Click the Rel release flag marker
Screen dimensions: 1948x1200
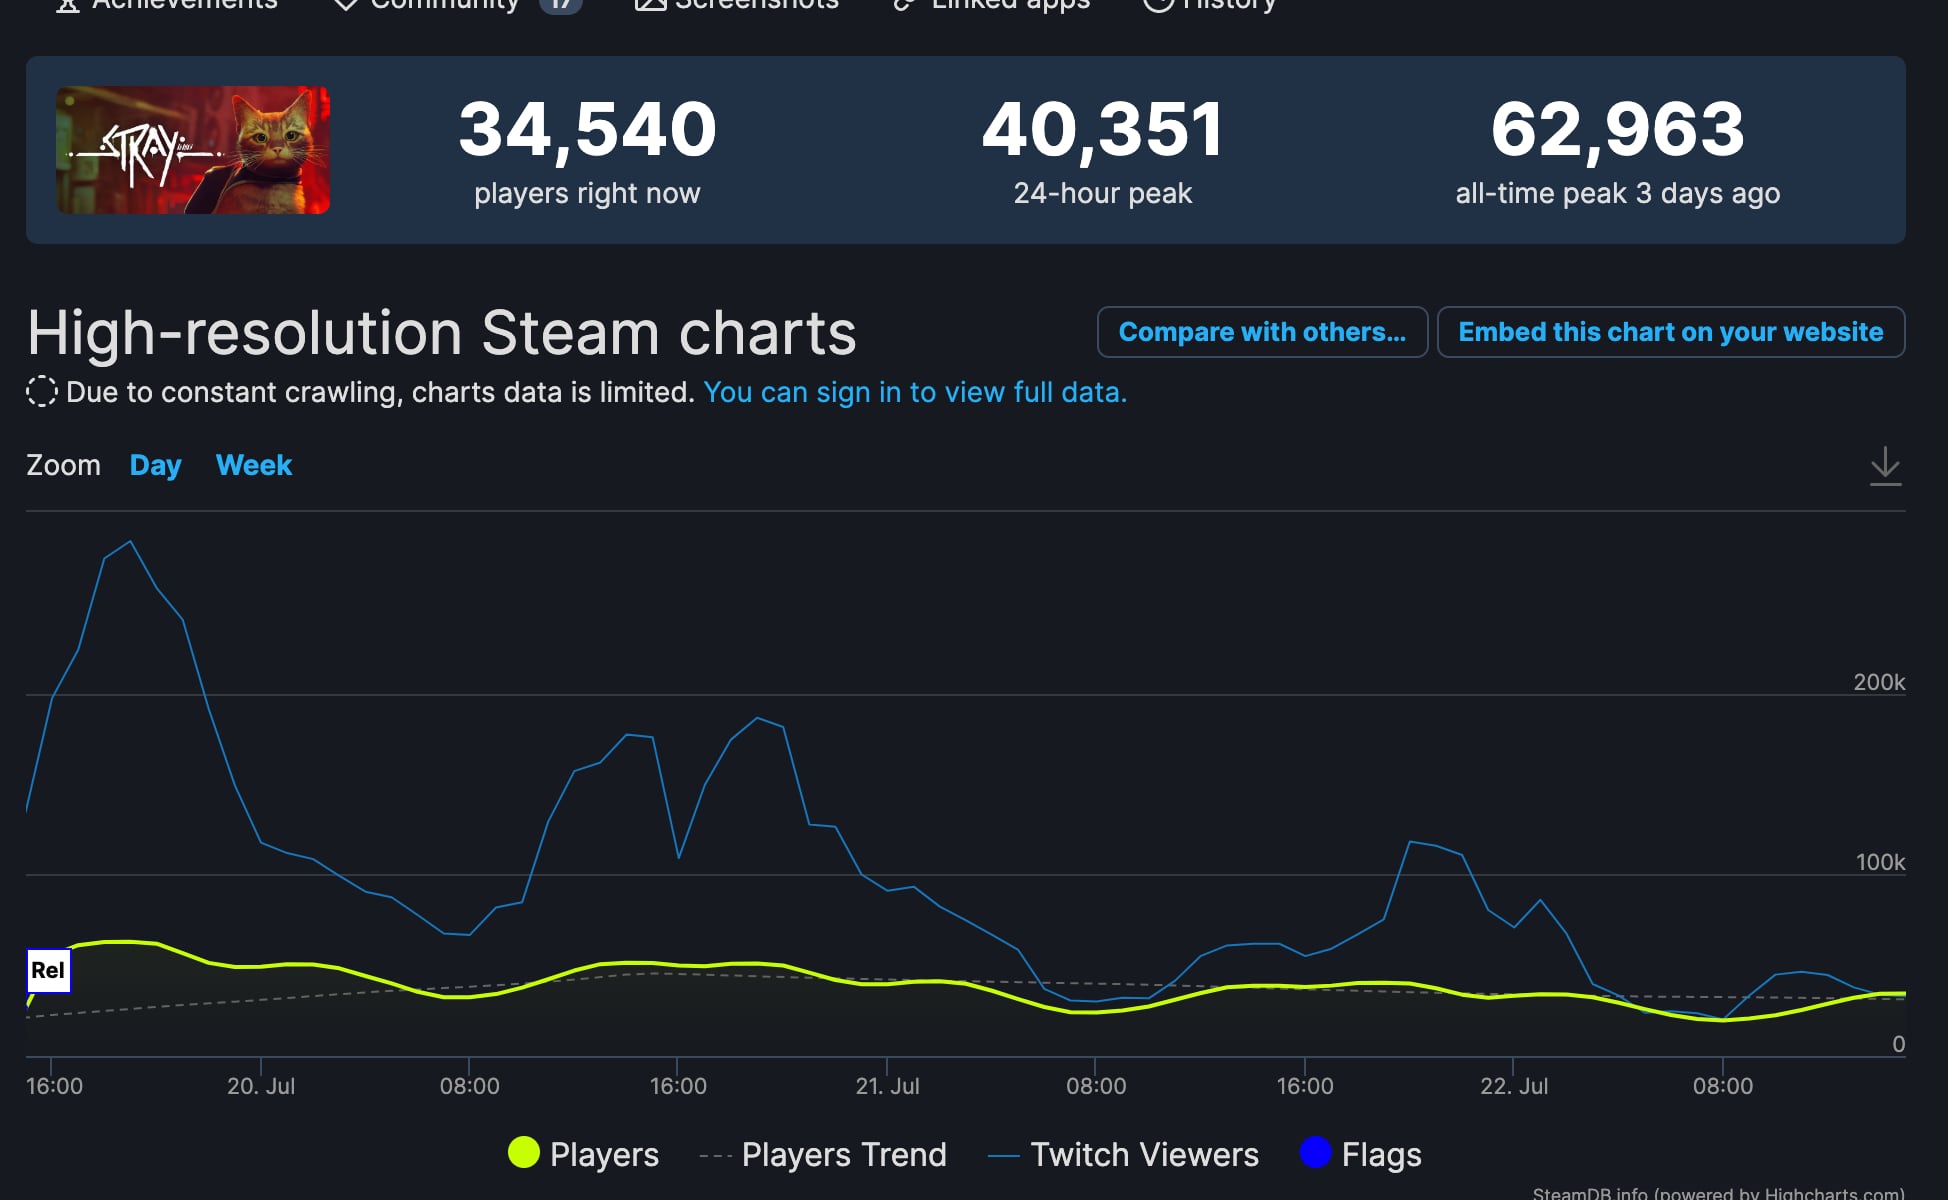click(x=48, y=970)
